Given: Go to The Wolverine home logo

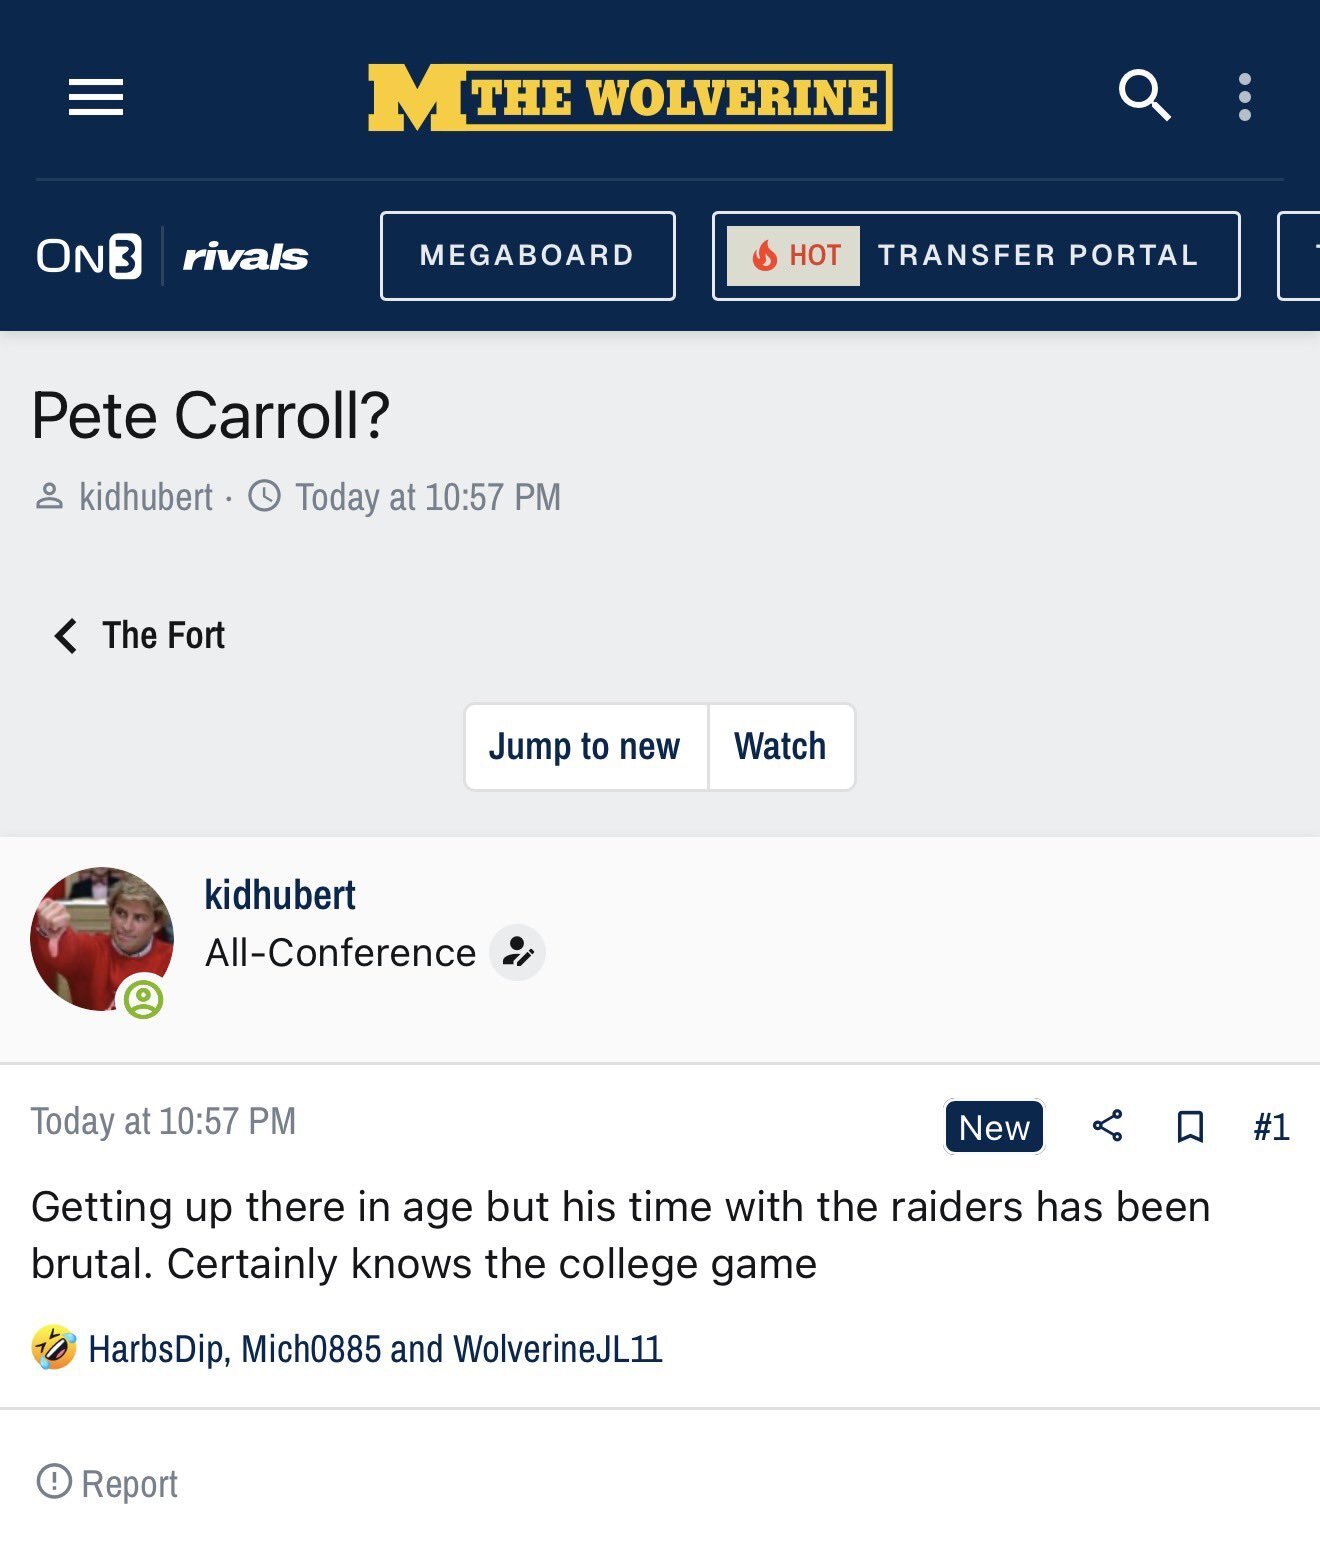Looking at the screenshot, I should (630, 98).
